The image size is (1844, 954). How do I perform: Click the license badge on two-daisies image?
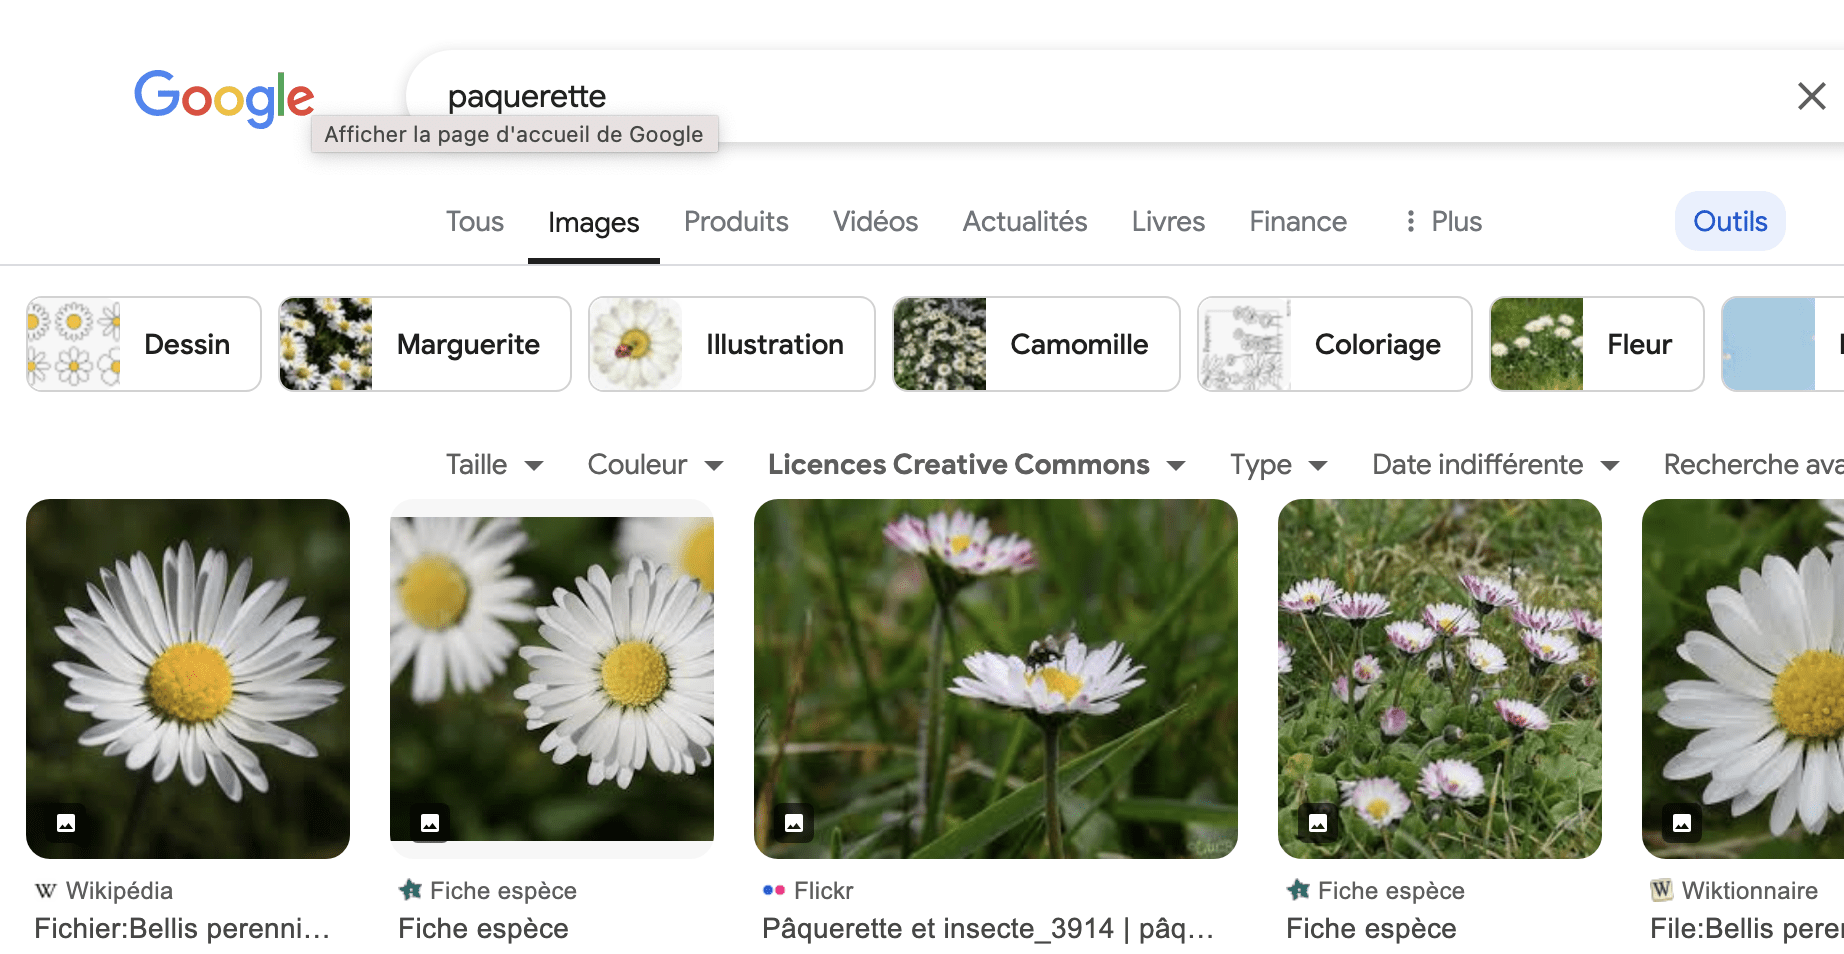click(x=430, y=823)
